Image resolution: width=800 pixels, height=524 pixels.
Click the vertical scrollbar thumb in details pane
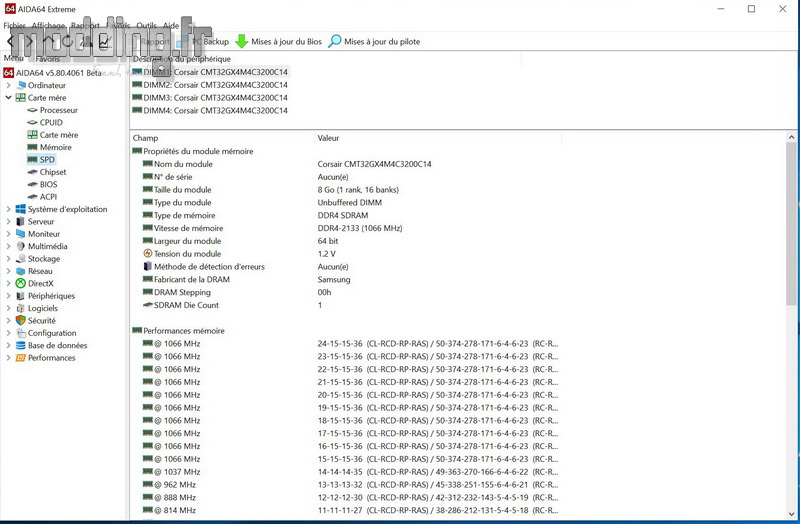tap(791, 224)
